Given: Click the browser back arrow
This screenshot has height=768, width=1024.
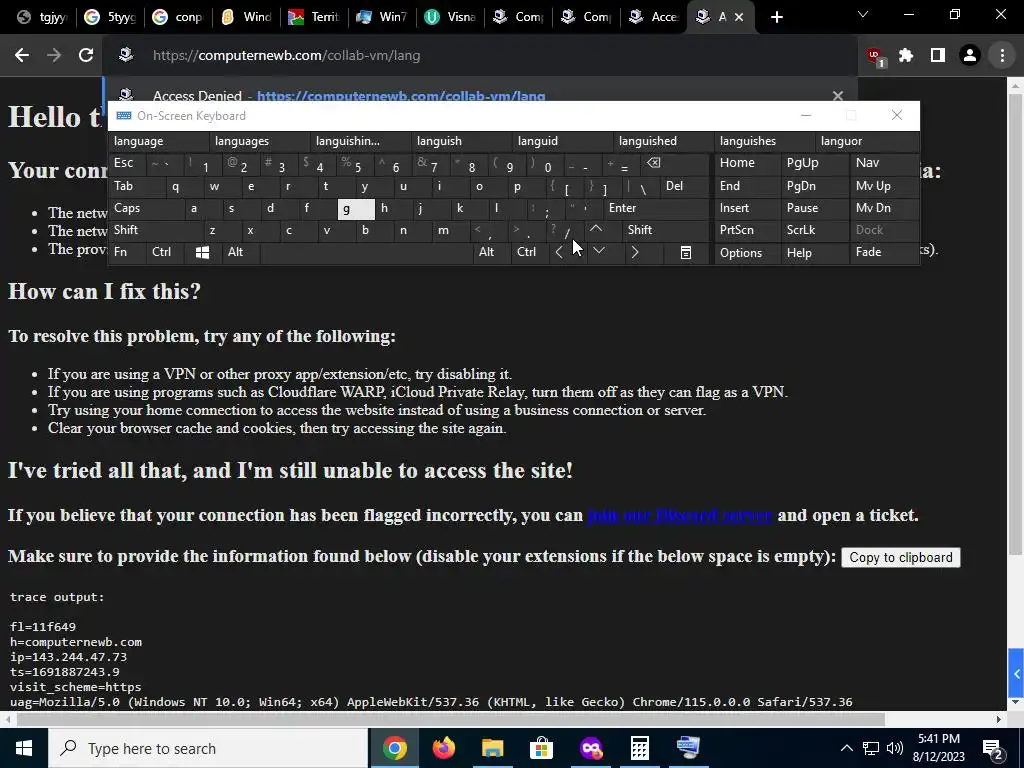Looking at the screenshot, I should 22,56.
